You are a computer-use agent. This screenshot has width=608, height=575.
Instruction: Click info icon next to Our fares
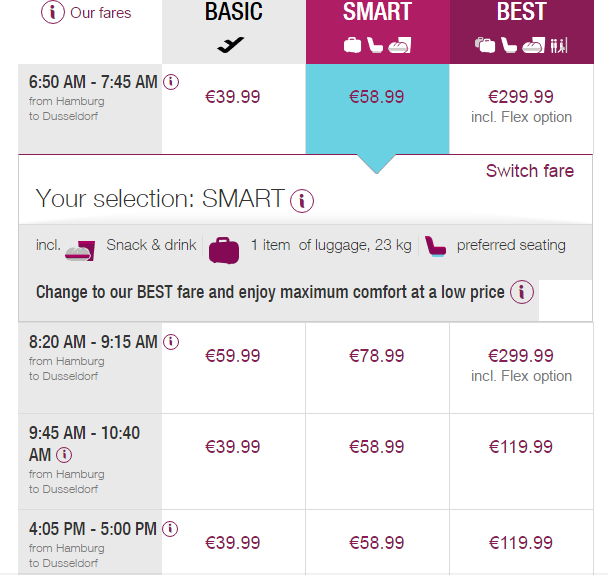54,13
